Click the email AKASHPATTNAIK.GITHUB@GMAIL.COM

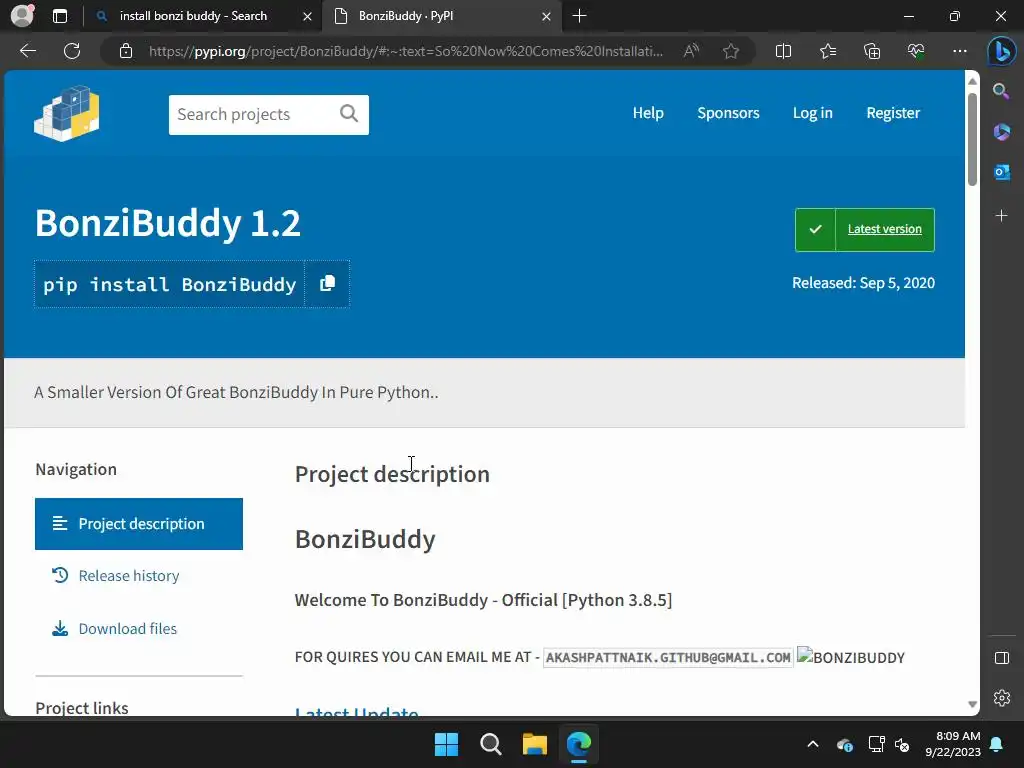[667, 657]
